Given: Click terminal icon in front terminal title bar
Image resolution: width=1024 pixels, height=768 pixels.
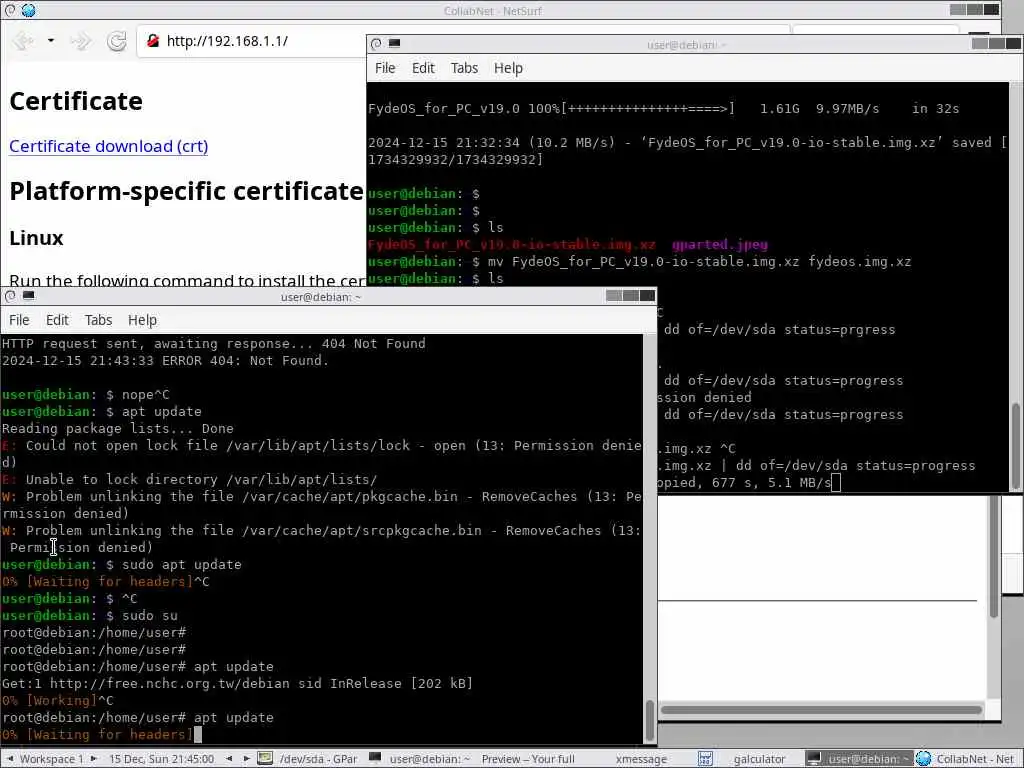Looking at the screenshot, I should tap(29, 295).
